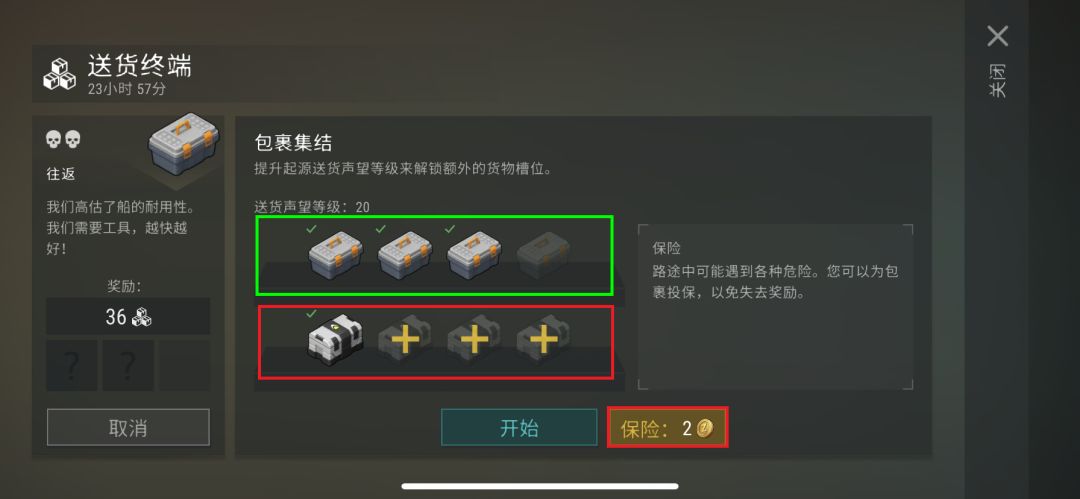
Task: Click the 开始 start button
Action: [x=519, y=427]
